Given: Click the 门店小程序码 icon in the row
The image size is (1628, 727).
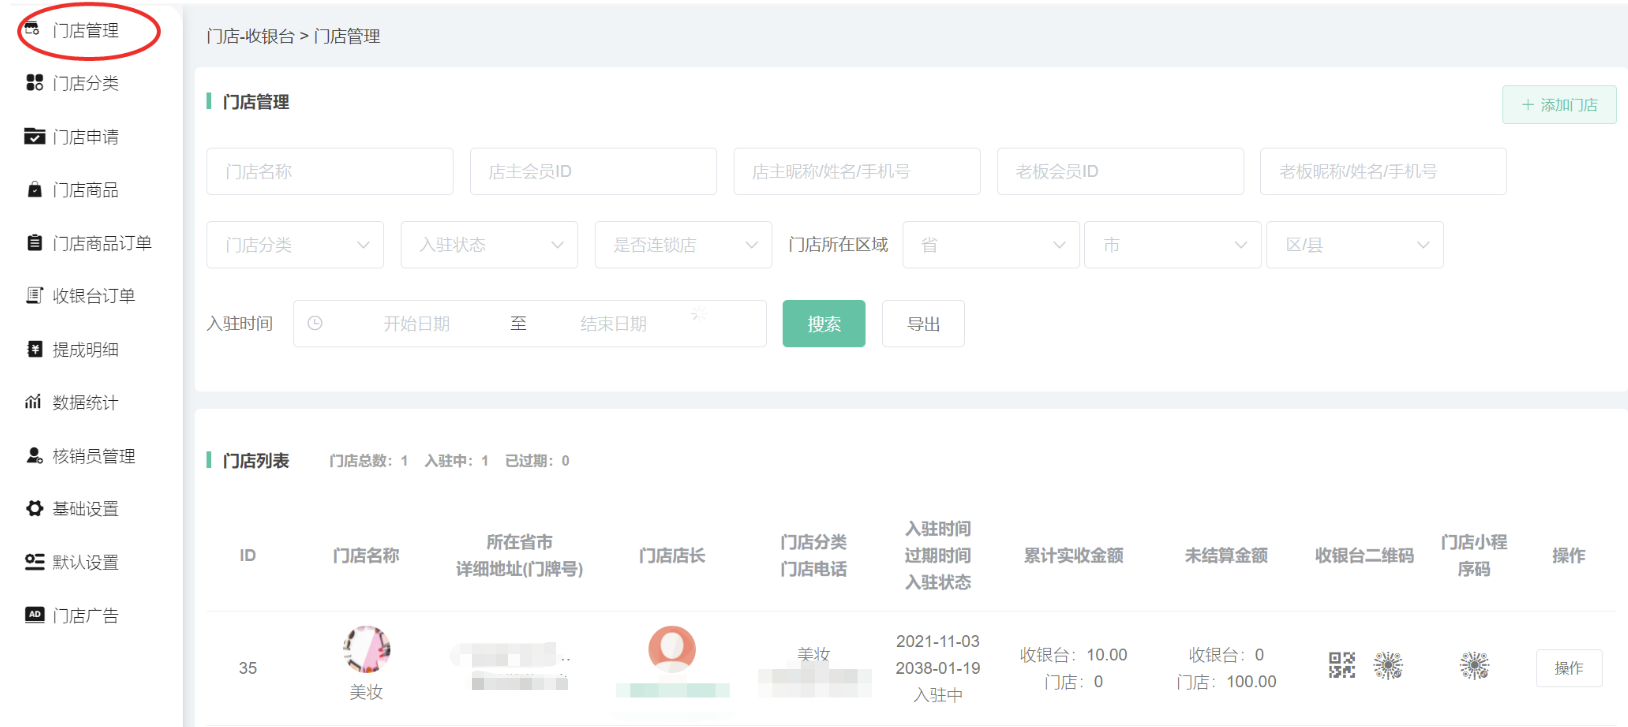Looking at the screenshot, I should 1474,665.
